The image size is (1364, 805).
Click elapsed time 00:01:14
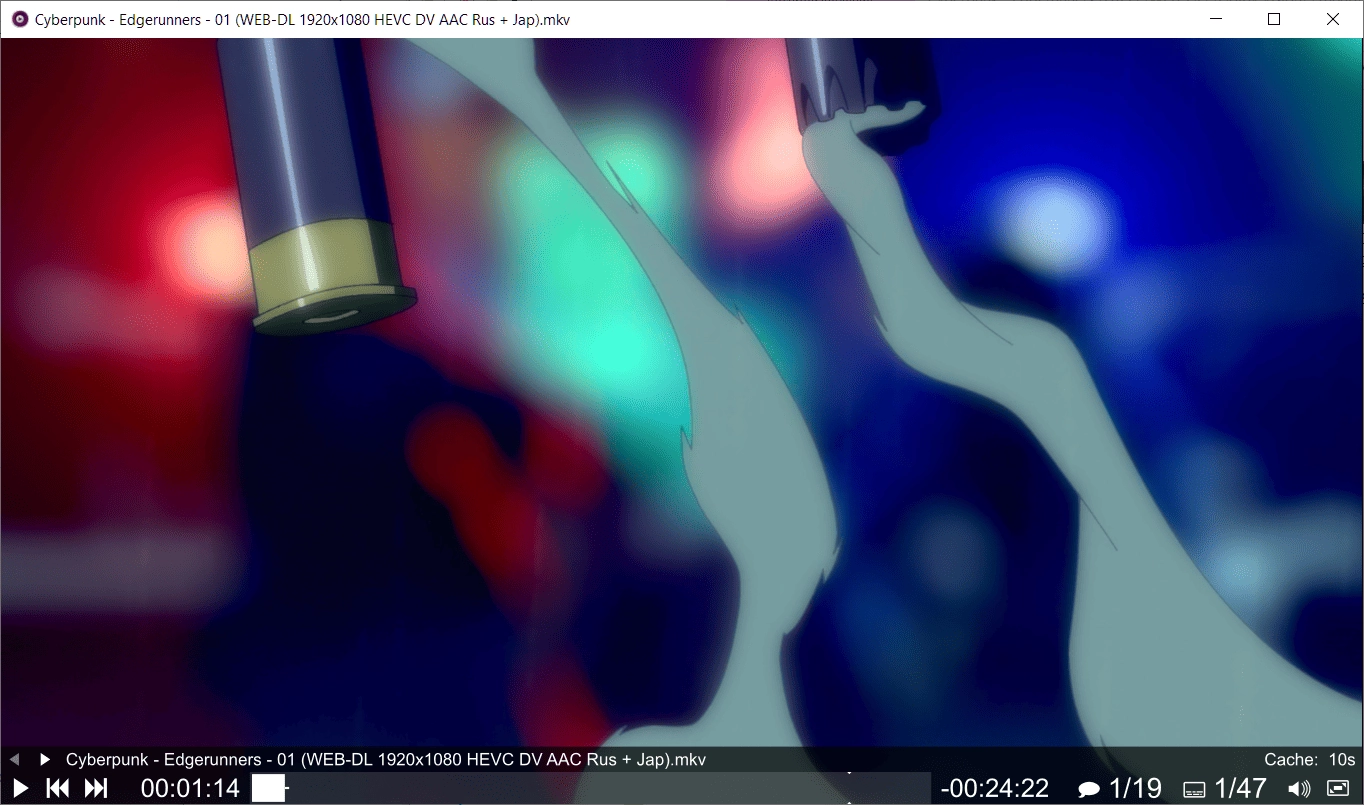tap(190, 788)
